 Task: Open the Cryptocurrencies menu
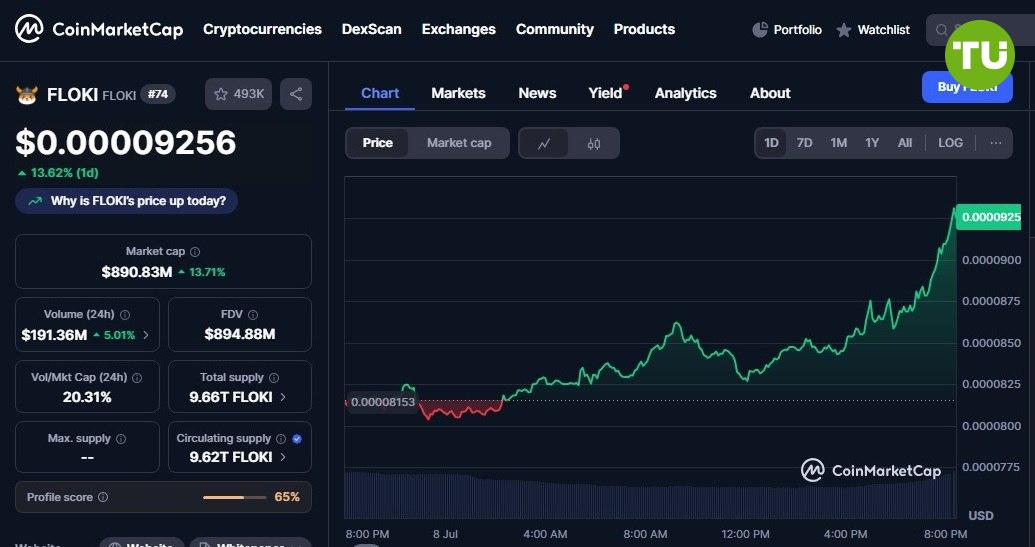262,30
